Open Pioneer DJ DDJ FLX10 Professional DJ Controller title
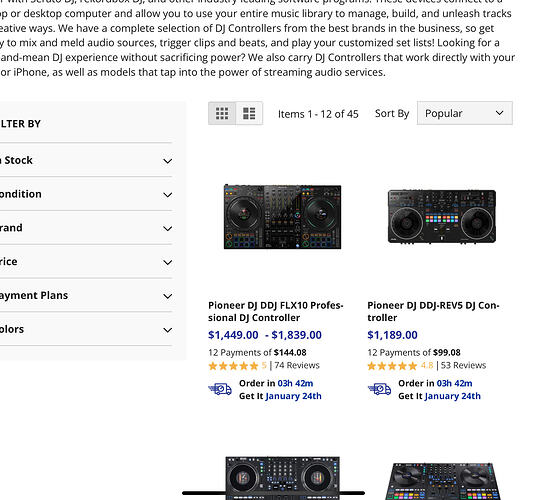 click(276, 311)
